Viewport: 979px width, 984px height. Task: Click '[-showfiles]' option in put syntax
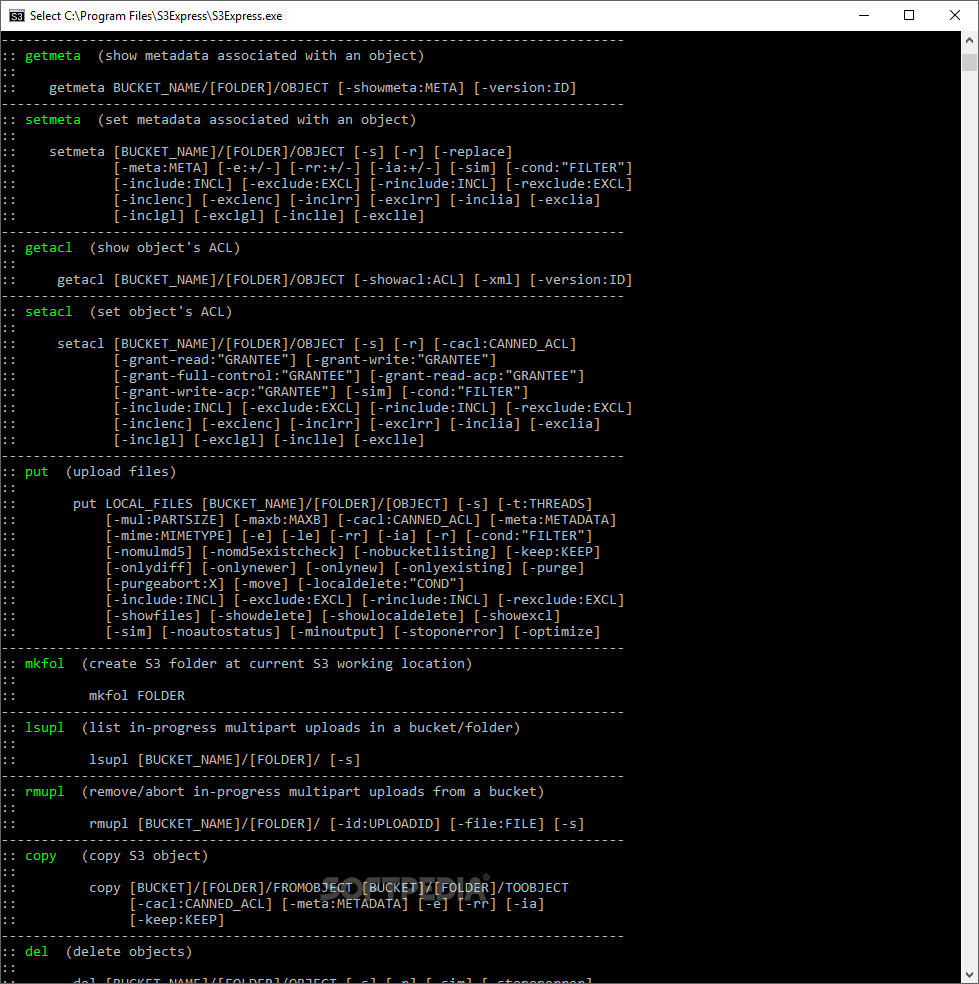click(153, 616)
